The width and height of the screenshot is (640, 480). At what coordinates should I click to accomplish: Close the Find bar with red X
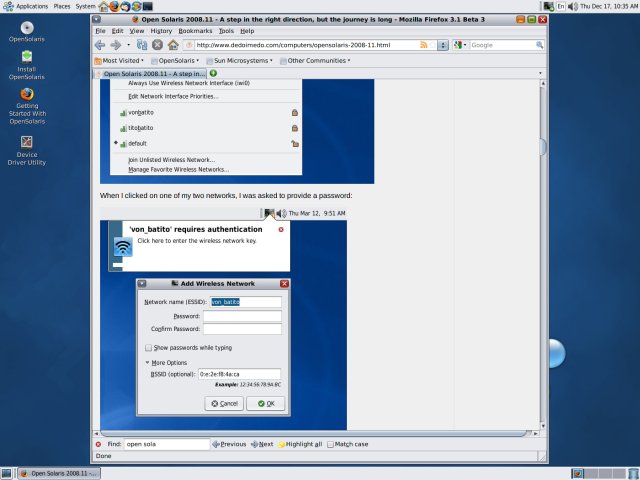click(x=98, y=444)
